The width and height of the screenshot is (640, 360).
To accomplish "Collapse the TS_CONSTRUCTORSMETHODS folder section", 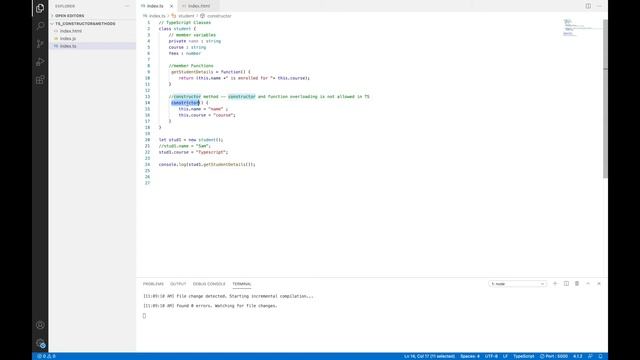I will point(85,24).
